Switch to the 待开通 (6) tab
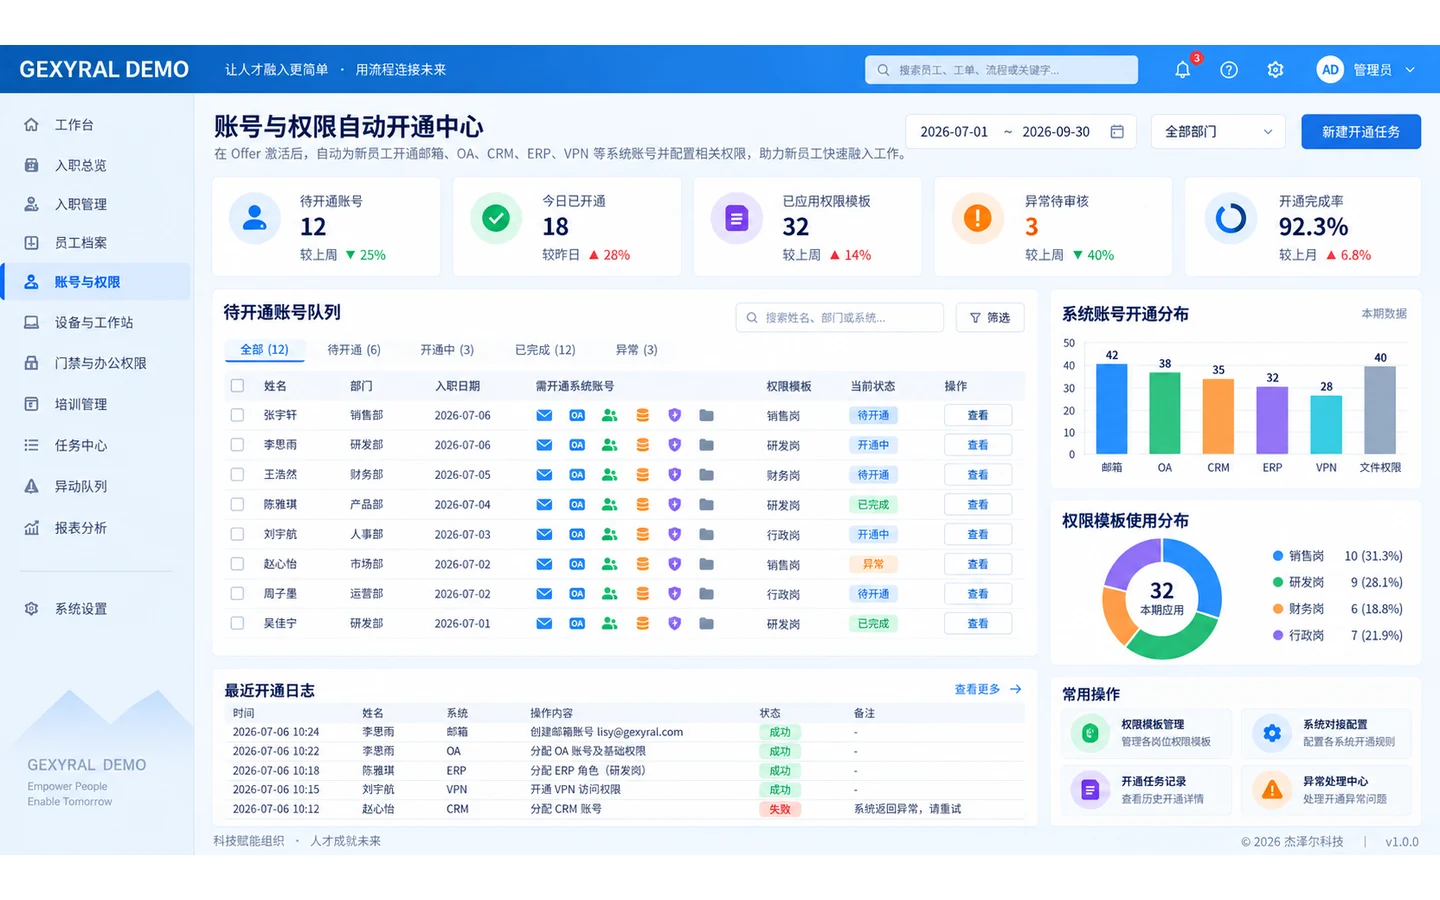The width and height of the screenshot is (1440, 900). tap(354, 350)
